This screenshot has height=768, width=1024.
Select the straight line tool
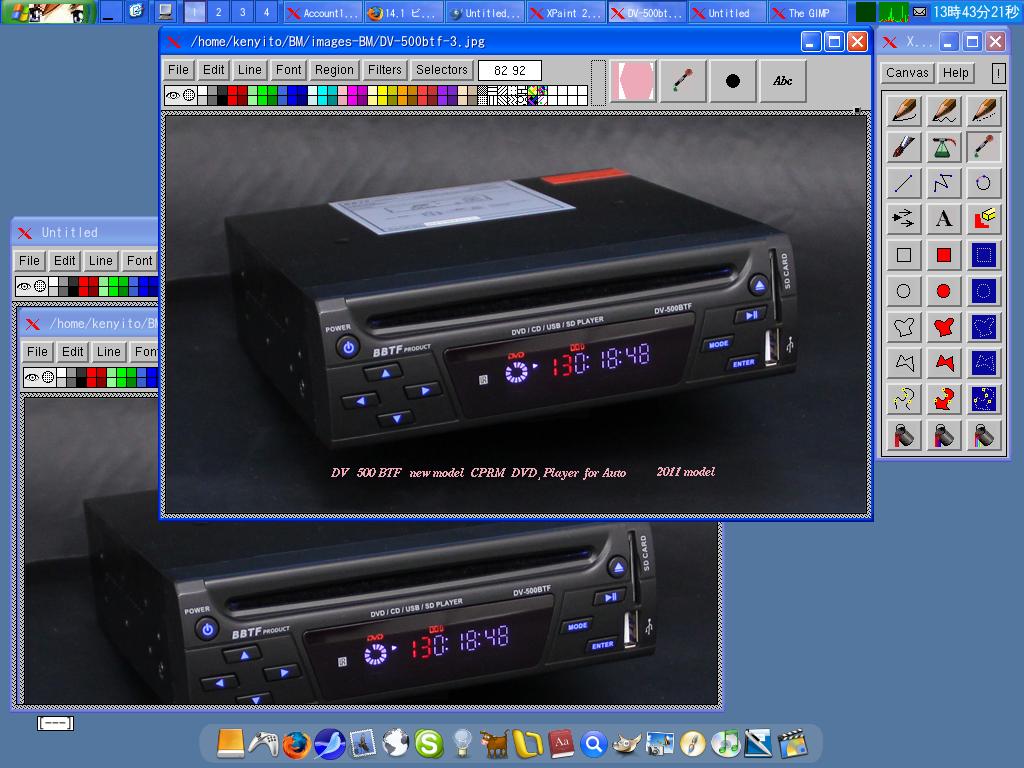point(904,183)
